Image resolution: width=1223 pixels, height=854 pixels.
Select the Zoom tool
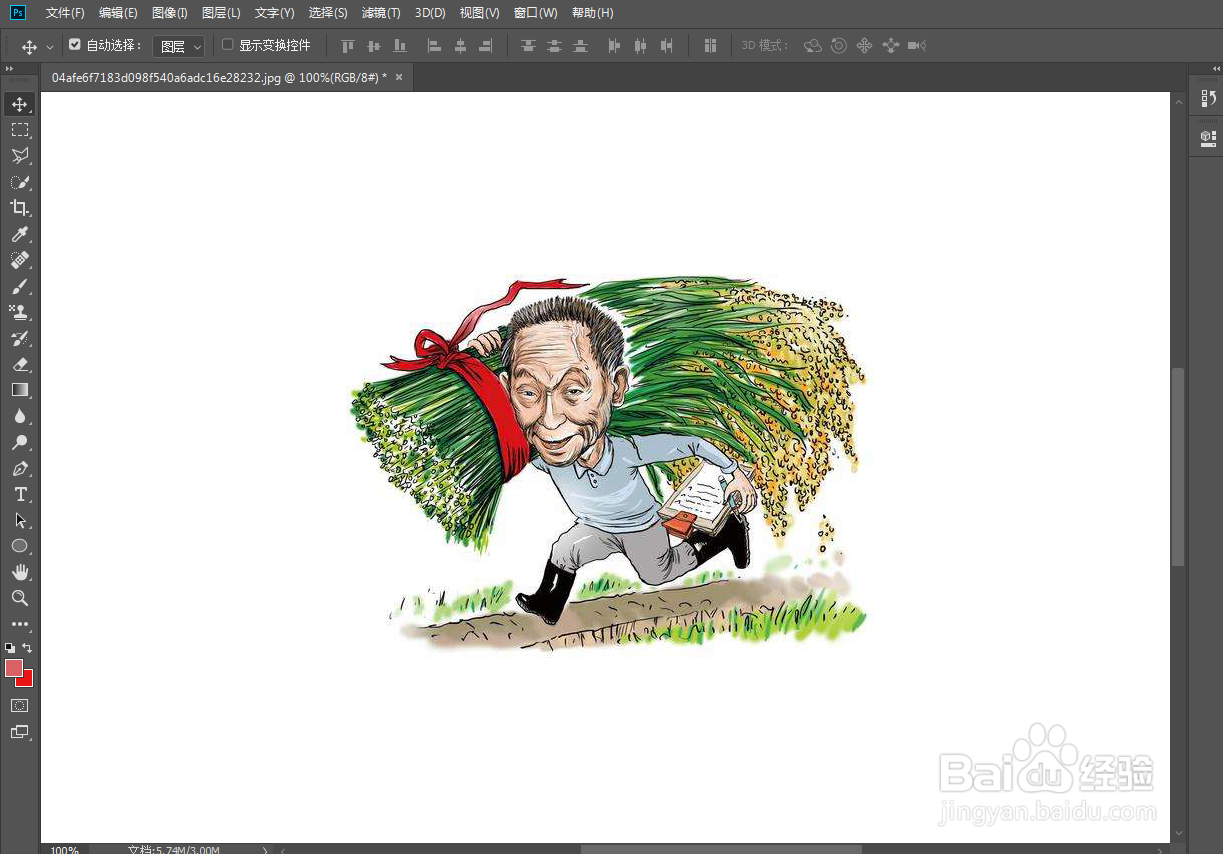(x=20, y=598)
